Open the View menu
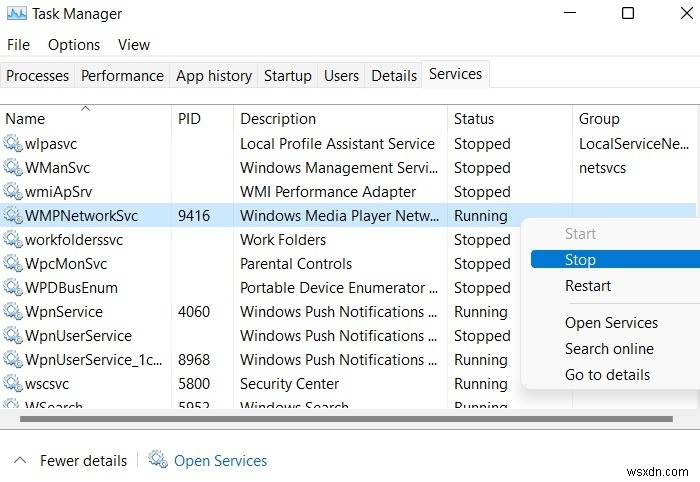700x482 pixels. (x=134, y=45)
